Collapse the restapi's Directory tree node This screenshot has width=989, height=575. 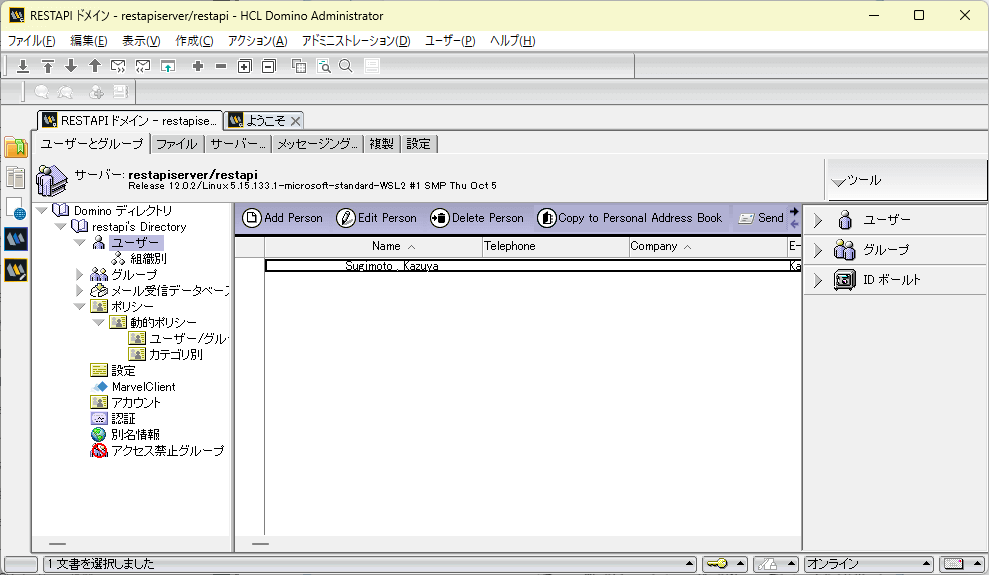[x=61, y=226]
